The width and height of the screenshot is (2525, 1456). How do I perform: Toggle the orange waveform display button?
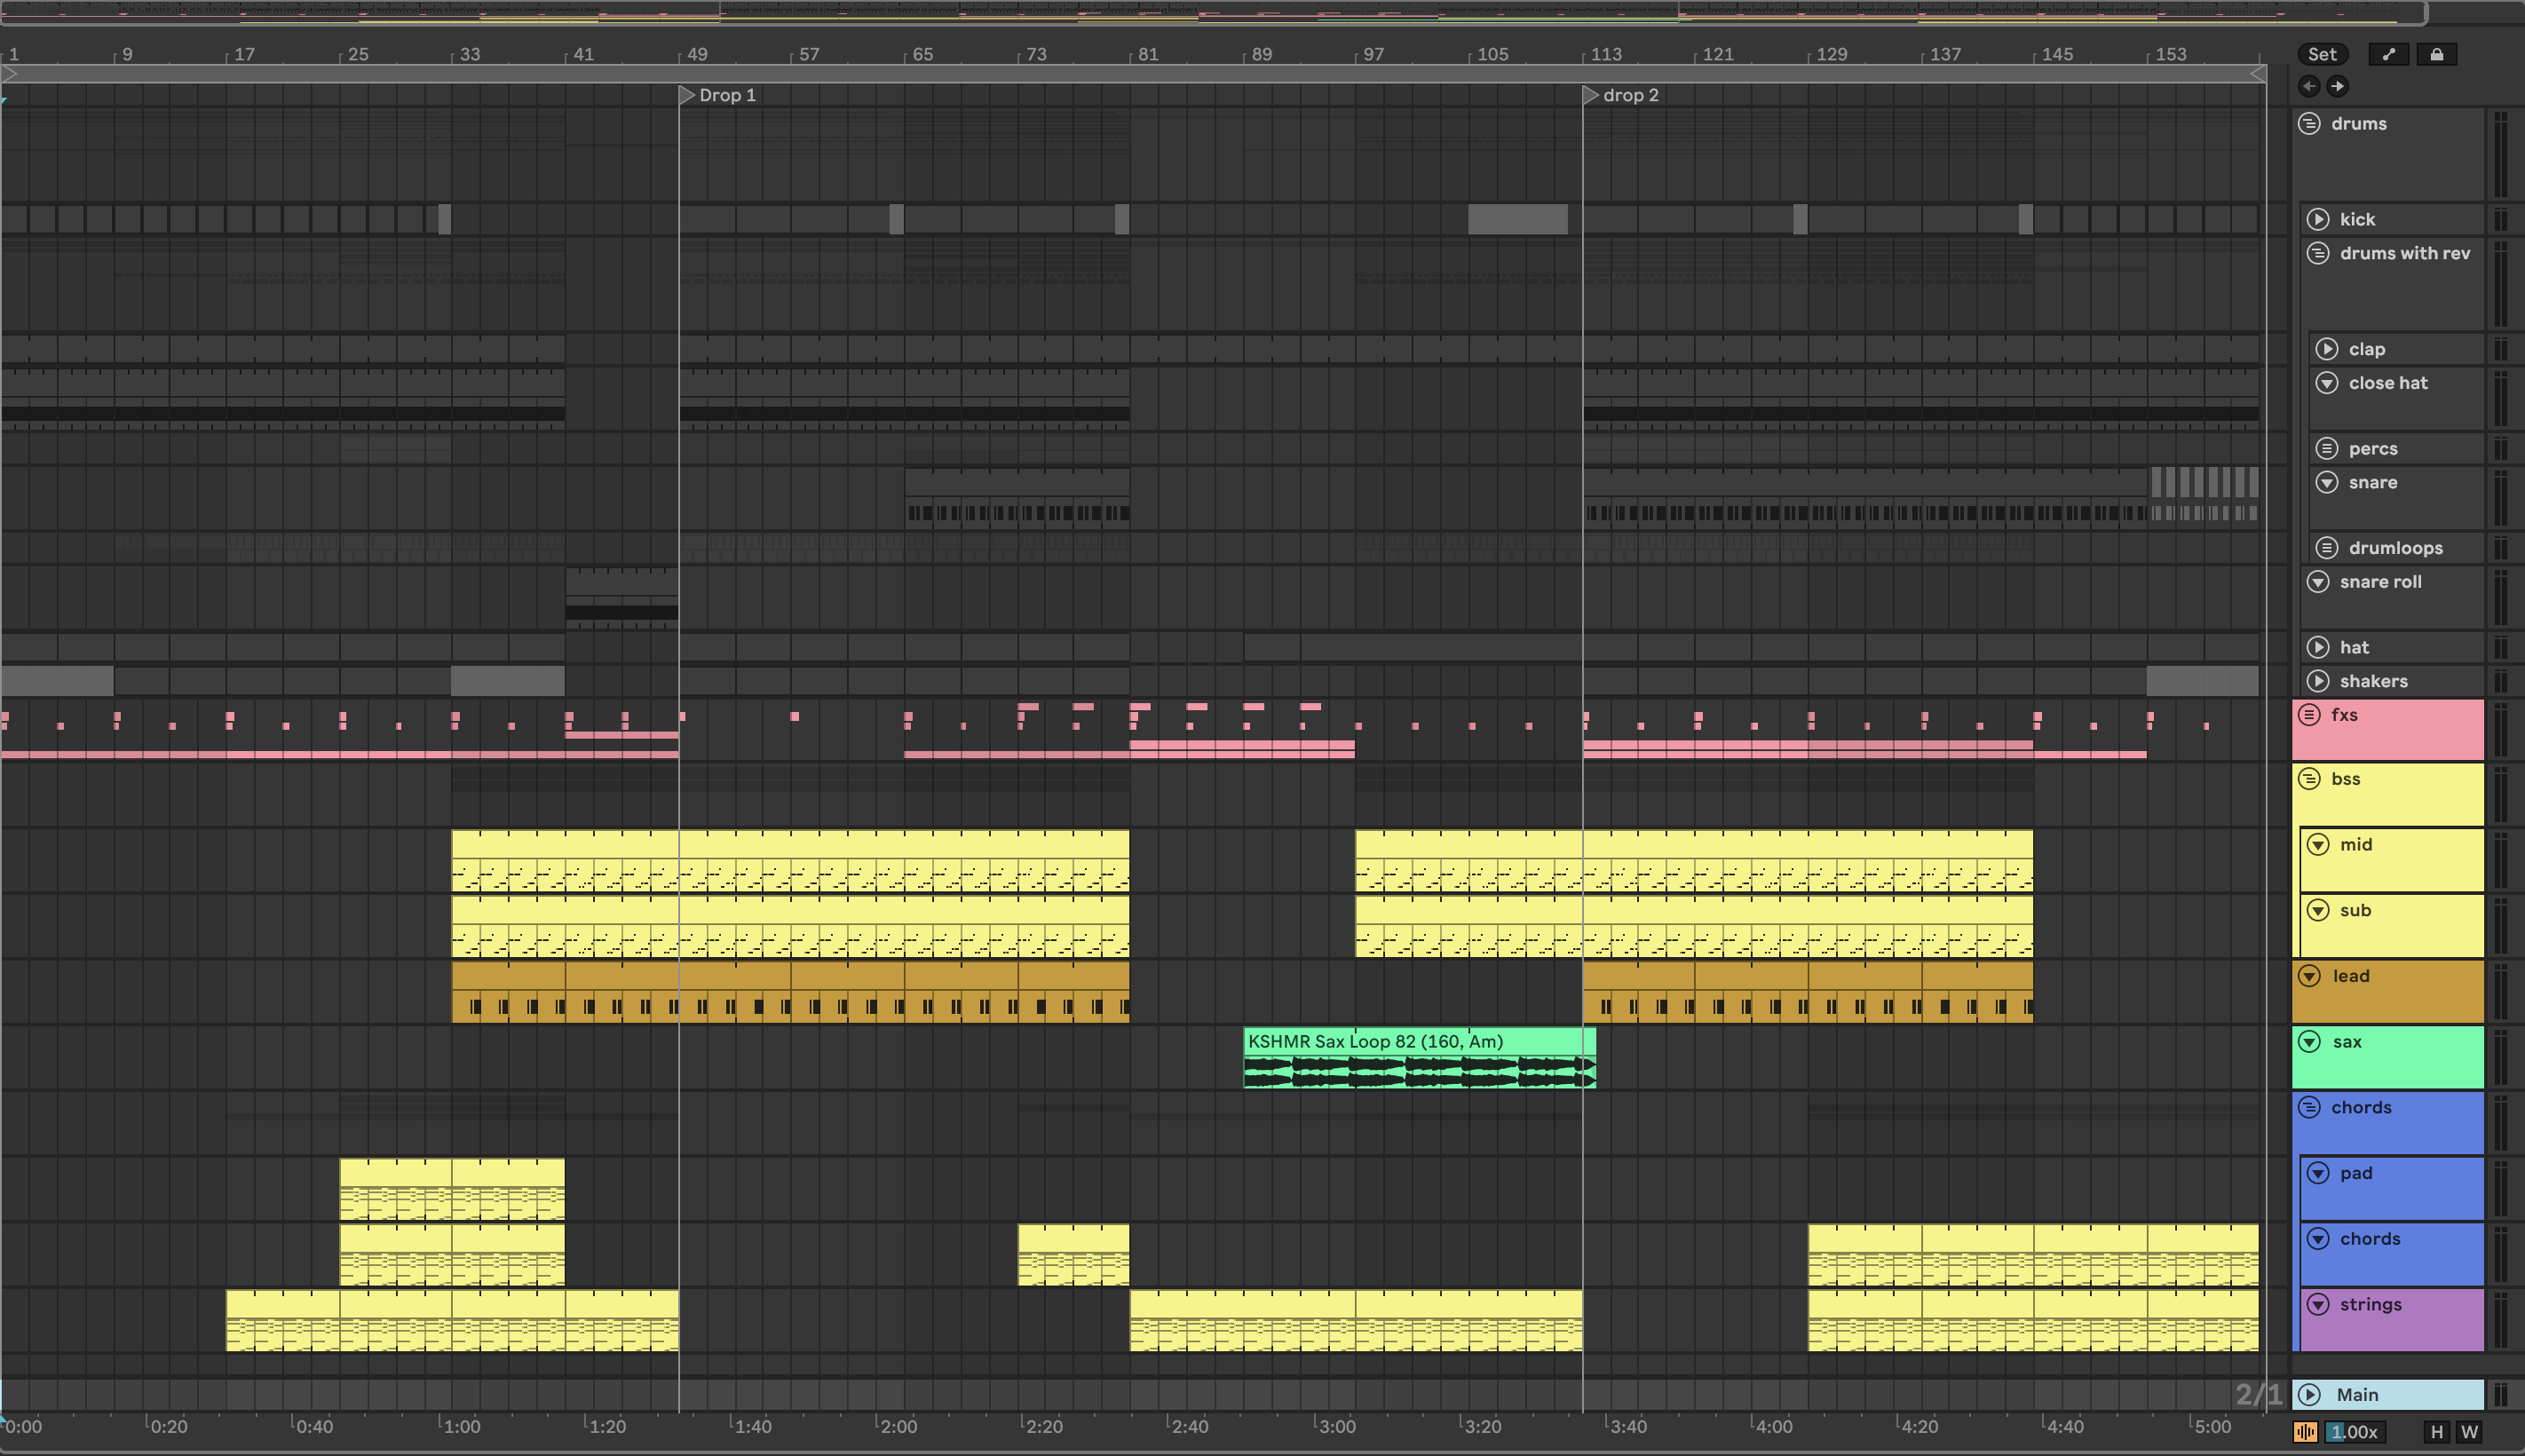click(x=2306, y=1432)
